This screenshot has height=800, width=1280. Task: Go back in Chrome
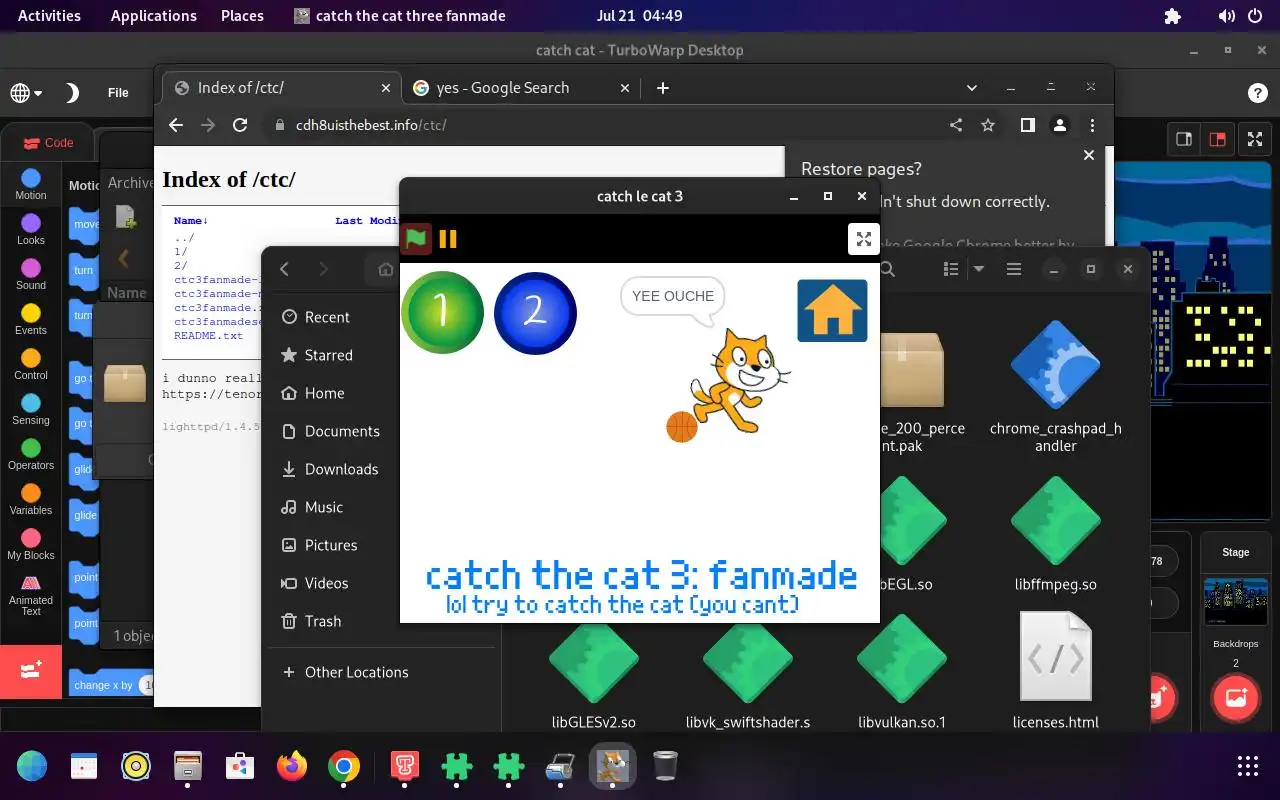pos(176,125)
